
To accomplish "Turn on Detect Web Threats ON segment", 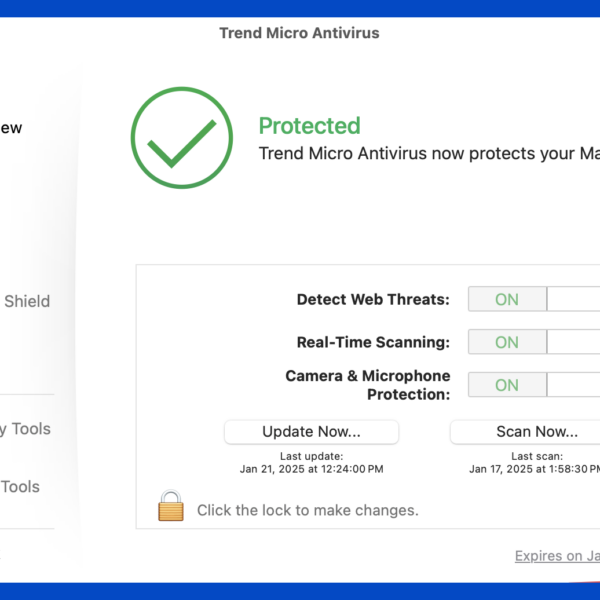I will pyautogui.click(x=507, y=299).
